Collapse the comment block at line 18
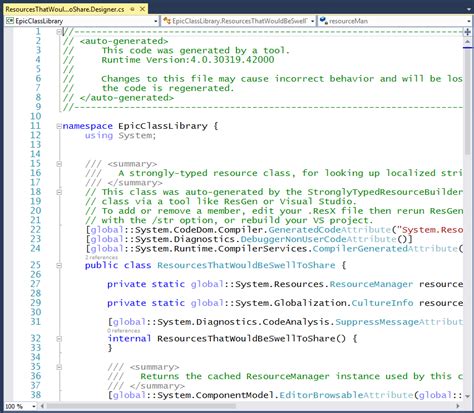Screen dimensions: 474x413 [x=59, y=192]
